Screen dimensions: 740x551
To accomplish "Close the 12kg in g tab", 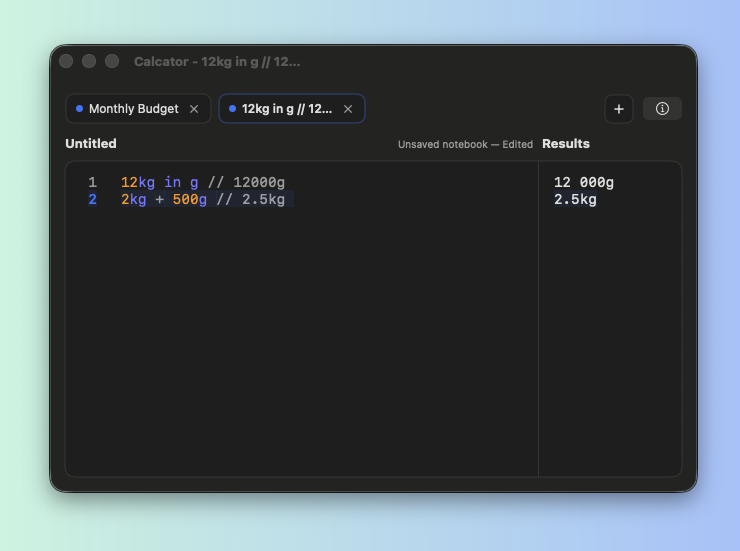I will click(x=348, y=109).
